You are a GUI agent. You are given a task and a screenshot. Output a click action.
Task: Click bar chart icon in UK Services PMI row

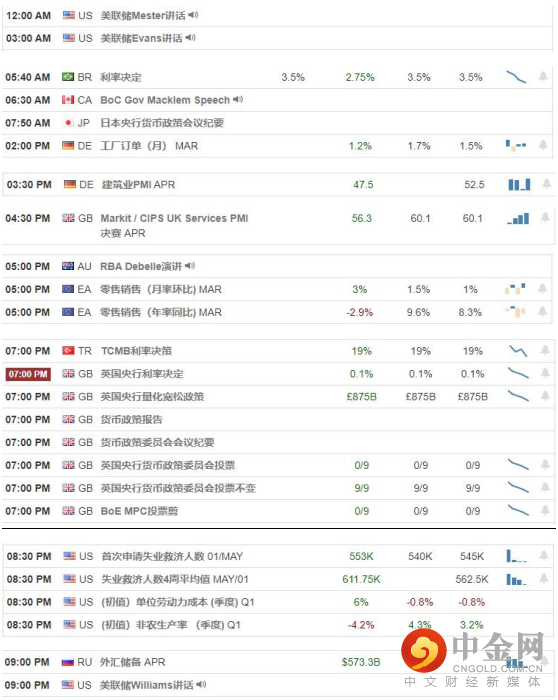[518, 218]
